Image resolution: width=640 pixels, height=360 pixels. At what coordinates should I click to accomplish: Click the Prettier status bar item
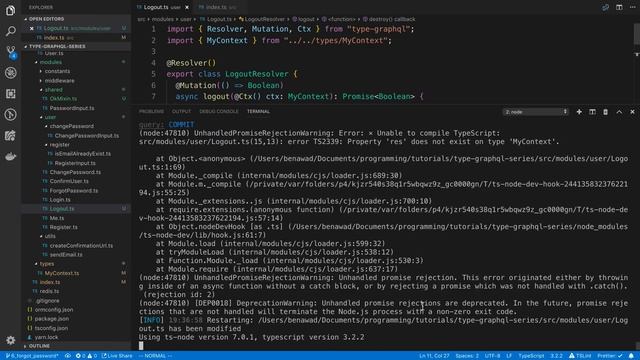610,356
